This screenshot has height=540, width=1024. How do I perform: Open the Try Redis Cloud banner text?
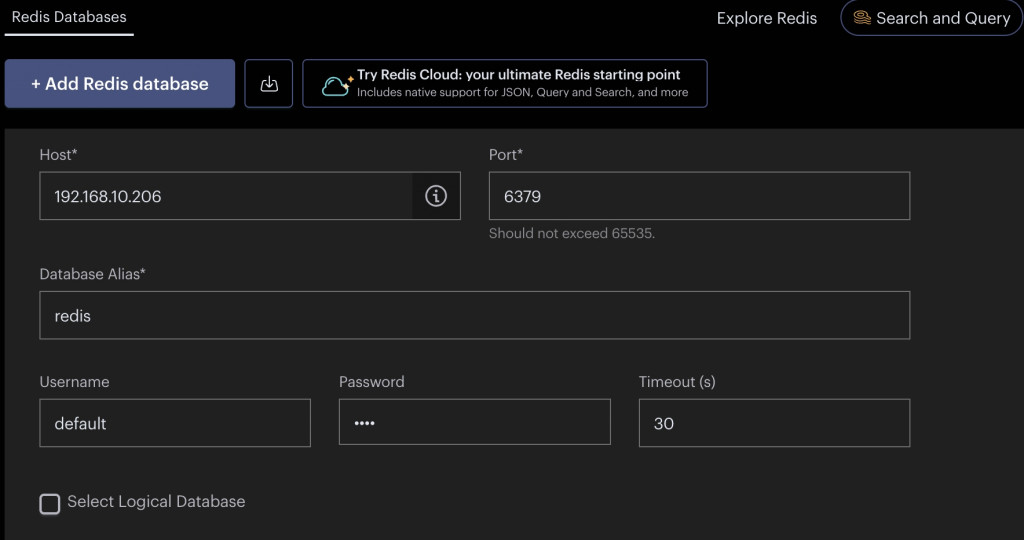[519, 75]
